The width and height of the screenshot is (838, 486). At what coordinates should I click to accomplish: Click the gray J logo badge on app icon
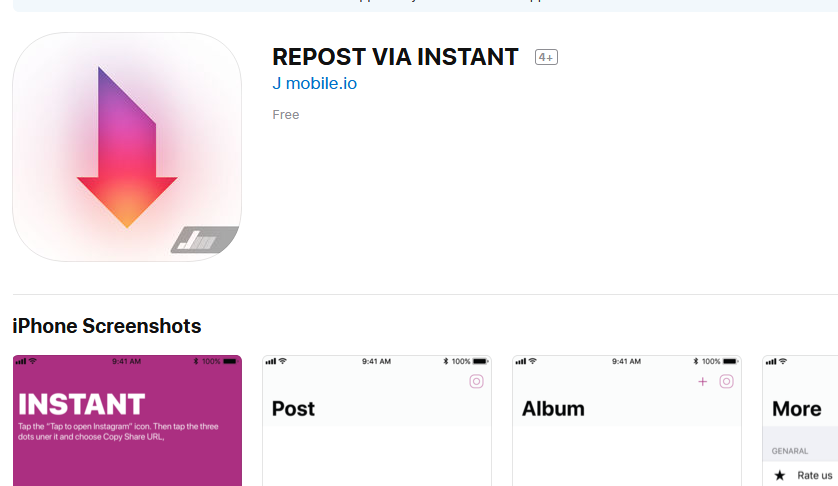click(x=204, y=241)
